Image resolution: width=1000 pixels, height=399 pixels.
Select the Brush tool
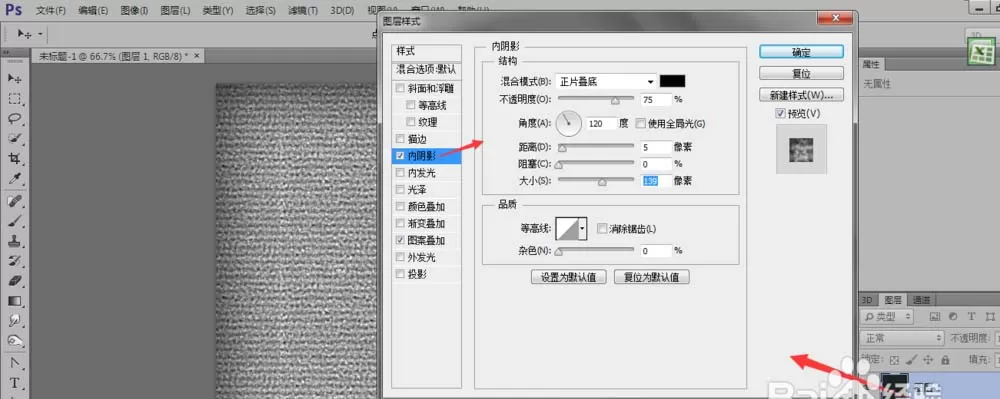tap(15, 221)
